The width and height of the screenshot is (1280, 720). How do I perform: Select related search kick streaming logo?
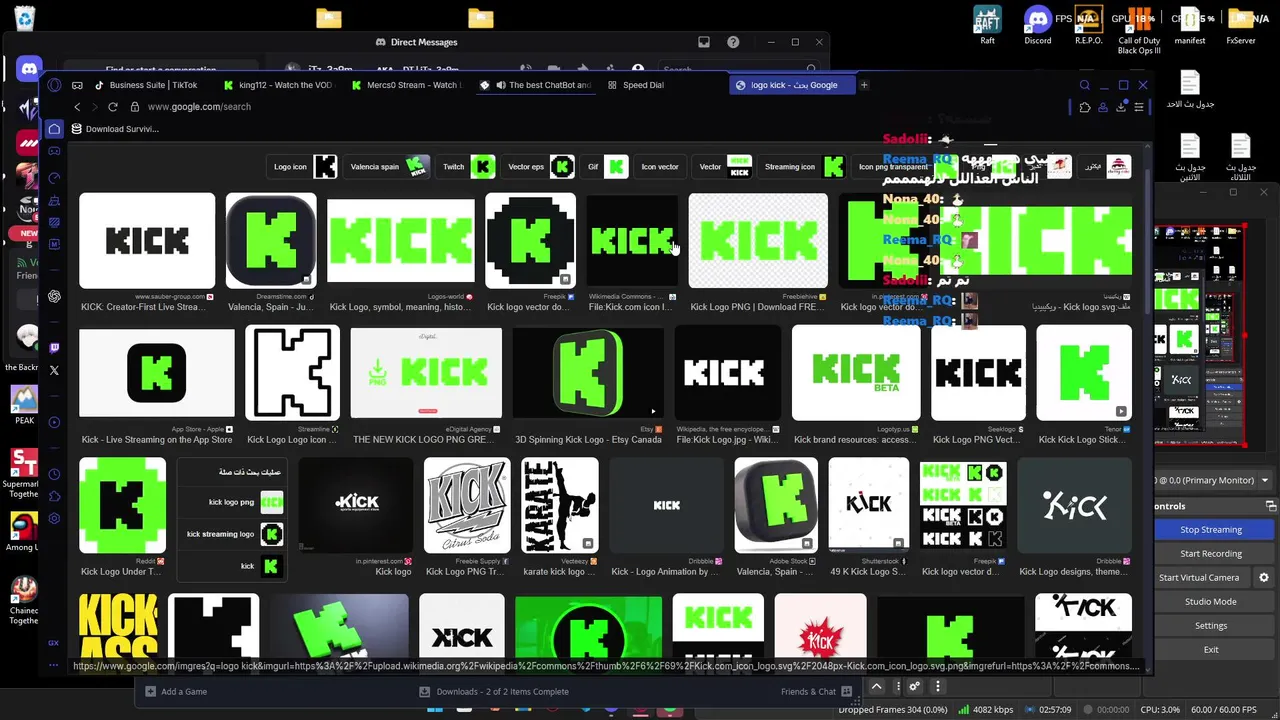point(231,534)
